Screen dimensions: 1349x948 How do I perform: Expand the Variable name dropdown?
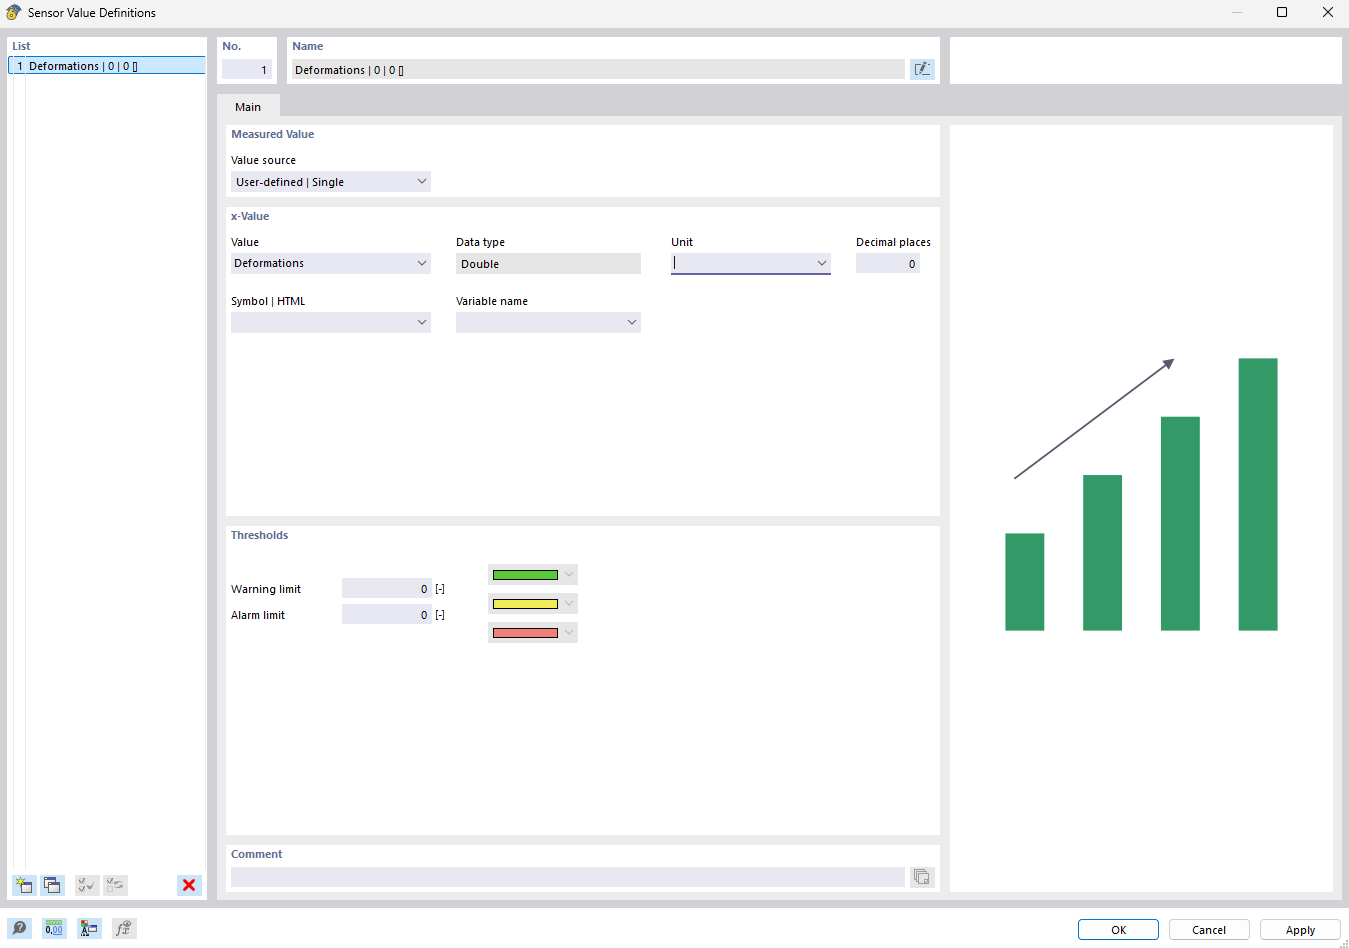pos(548,322)
